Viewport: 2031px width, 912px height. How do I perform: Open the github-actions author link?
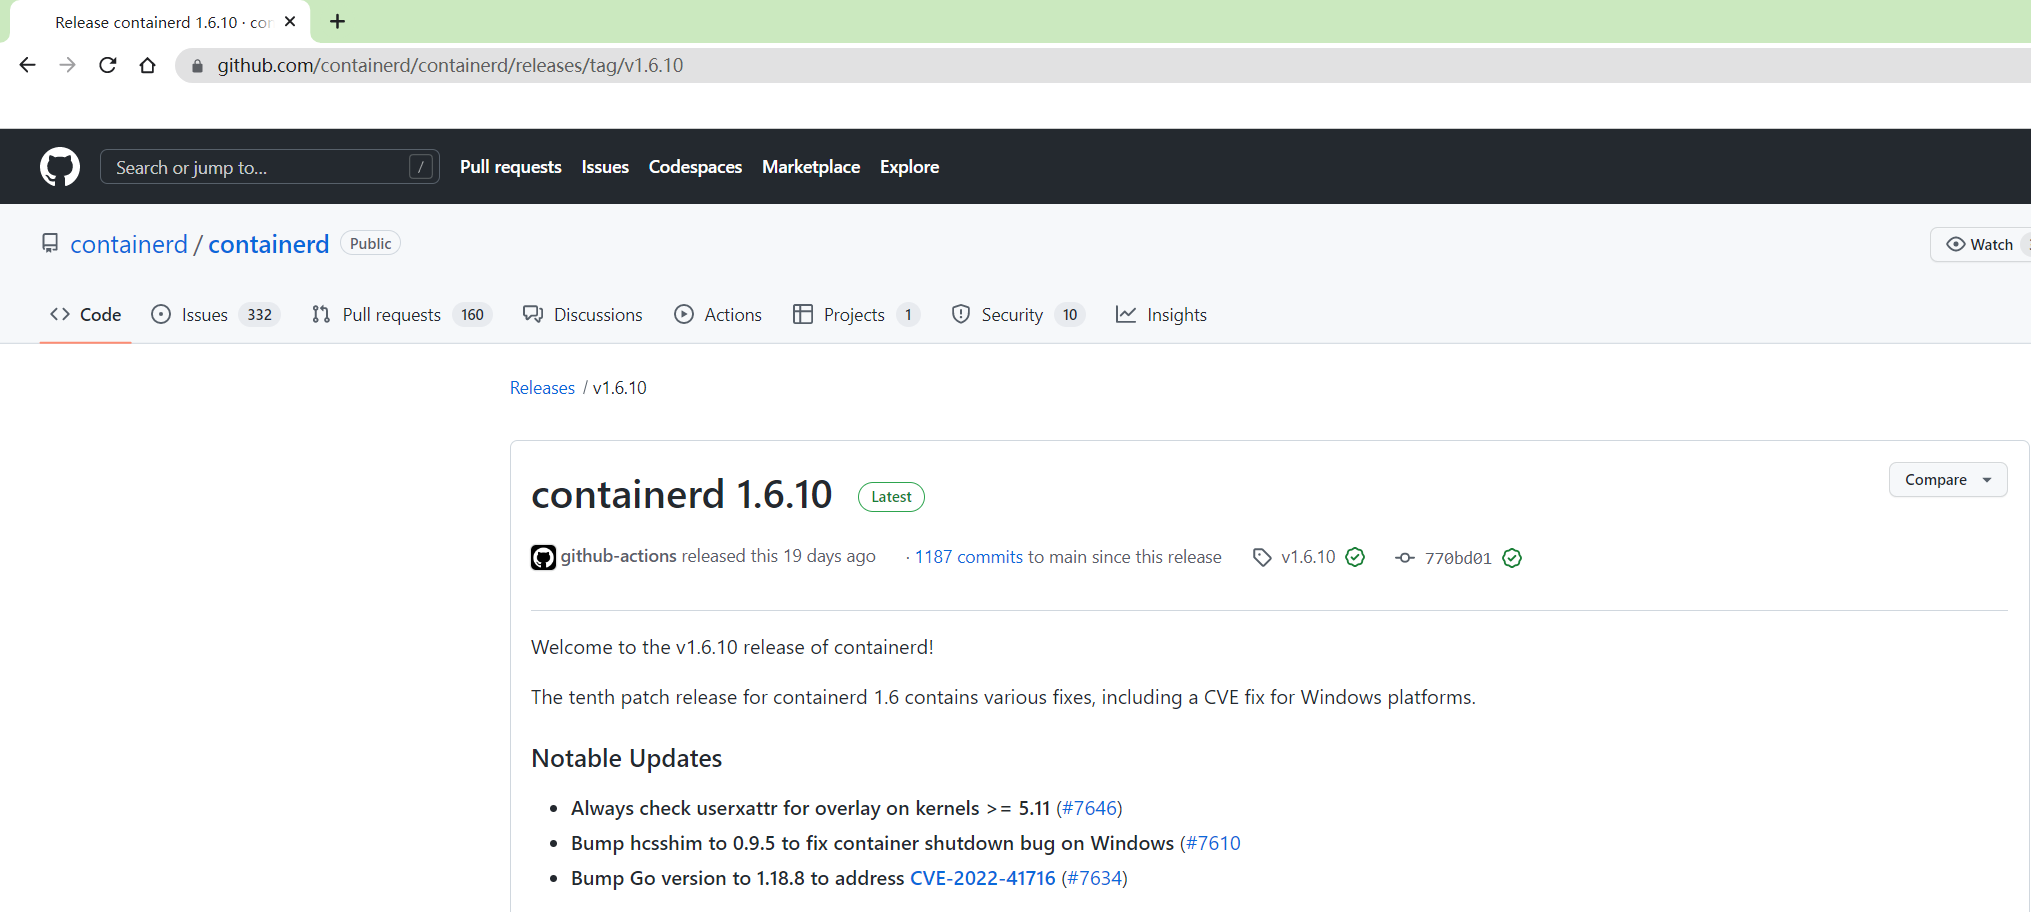[618, 556]
